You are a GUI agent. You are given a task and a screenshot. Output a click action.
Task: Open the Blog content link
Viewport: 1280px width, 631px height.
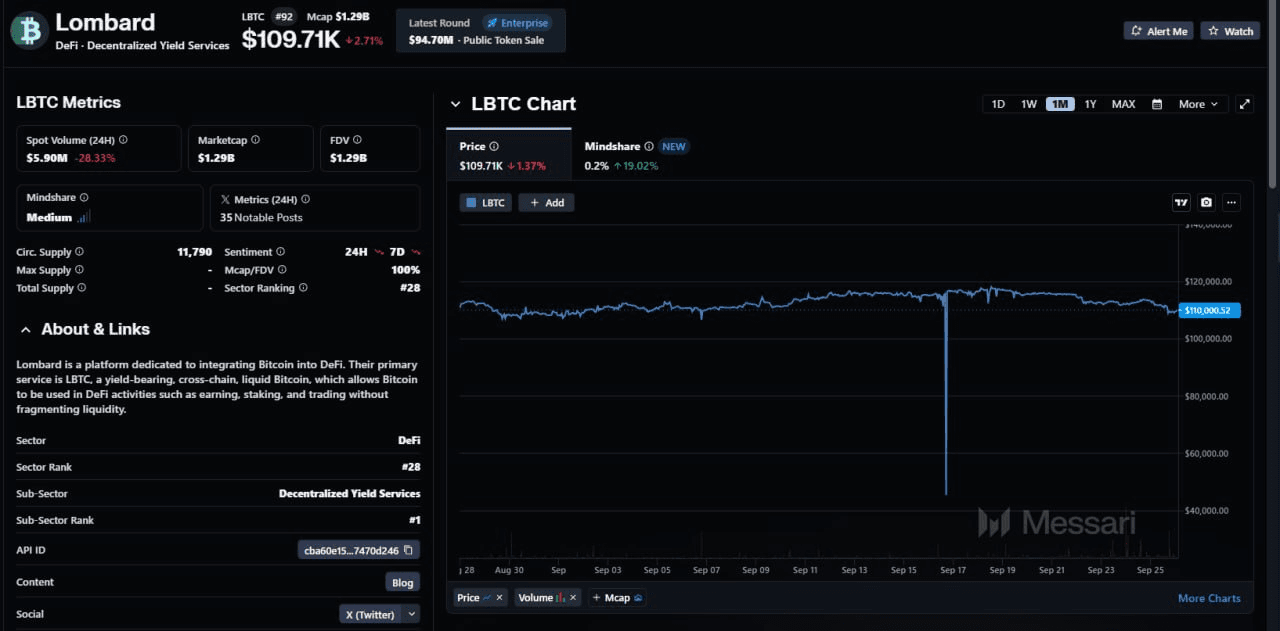tap(403, 582)
